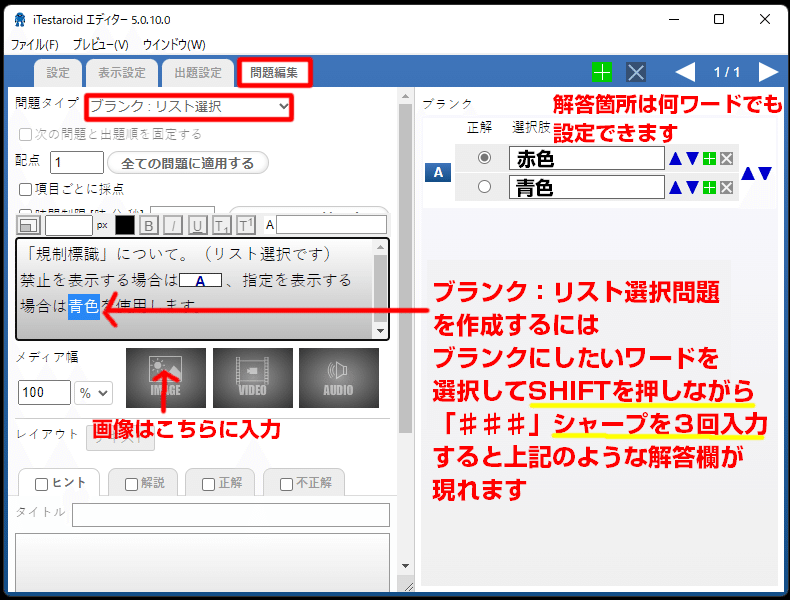Click the layout panel icon left of px field
This screenshot has height=600, width=790.
click(x=29, y=225)
